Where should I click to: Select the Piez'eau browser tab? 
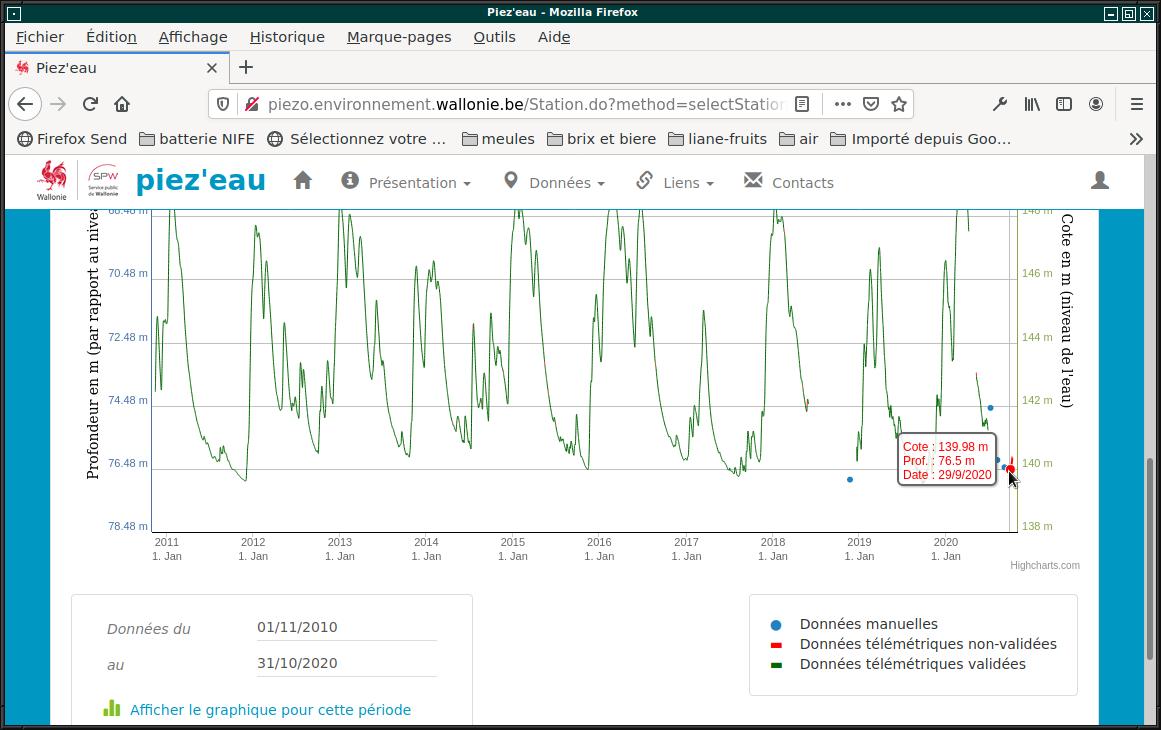117,68
